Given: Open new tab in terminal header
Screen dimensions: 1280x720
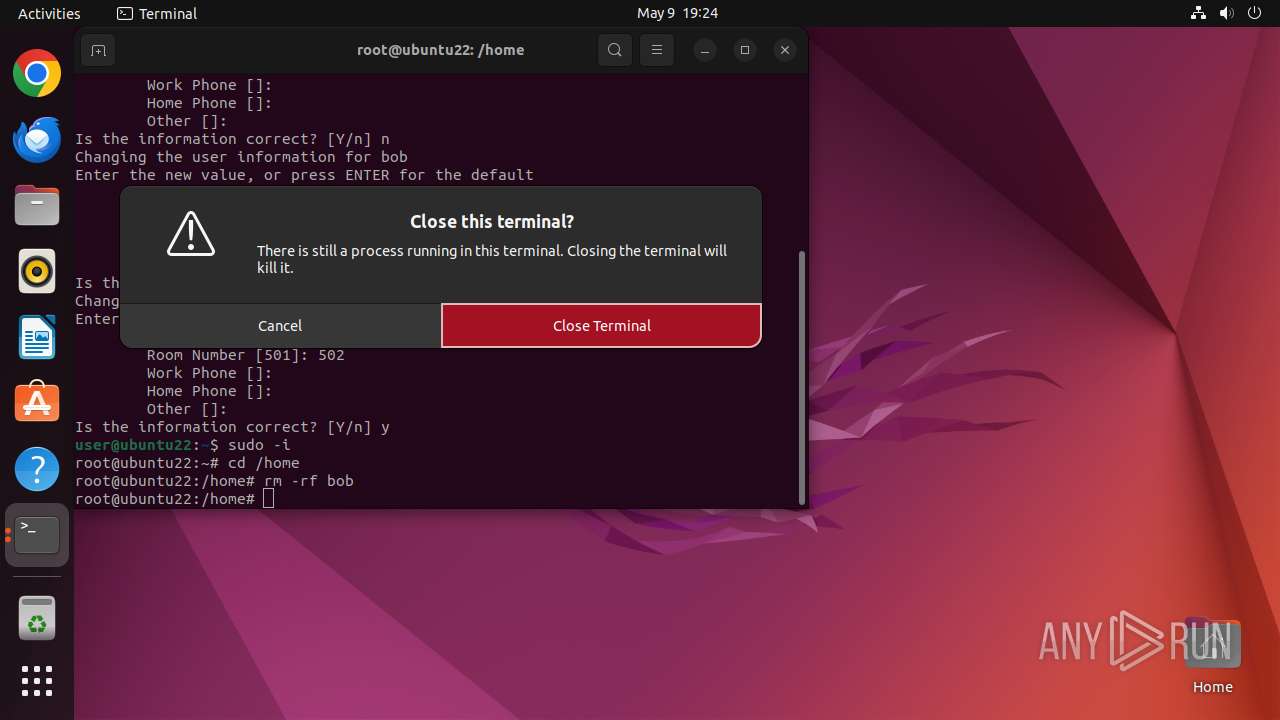Looking at the screenshot, I should 98,50.
